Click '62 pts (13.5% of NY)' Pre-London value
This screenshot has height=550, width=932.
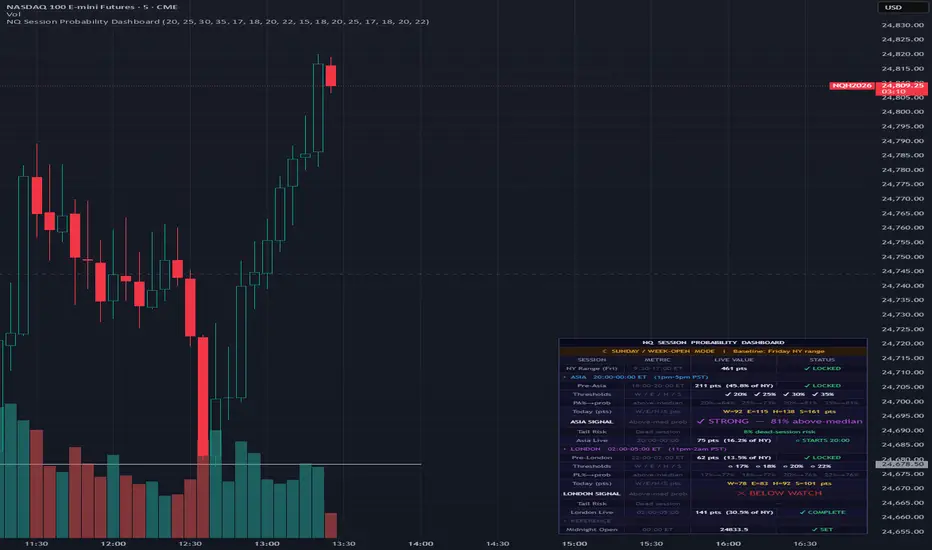coord(734,458)
